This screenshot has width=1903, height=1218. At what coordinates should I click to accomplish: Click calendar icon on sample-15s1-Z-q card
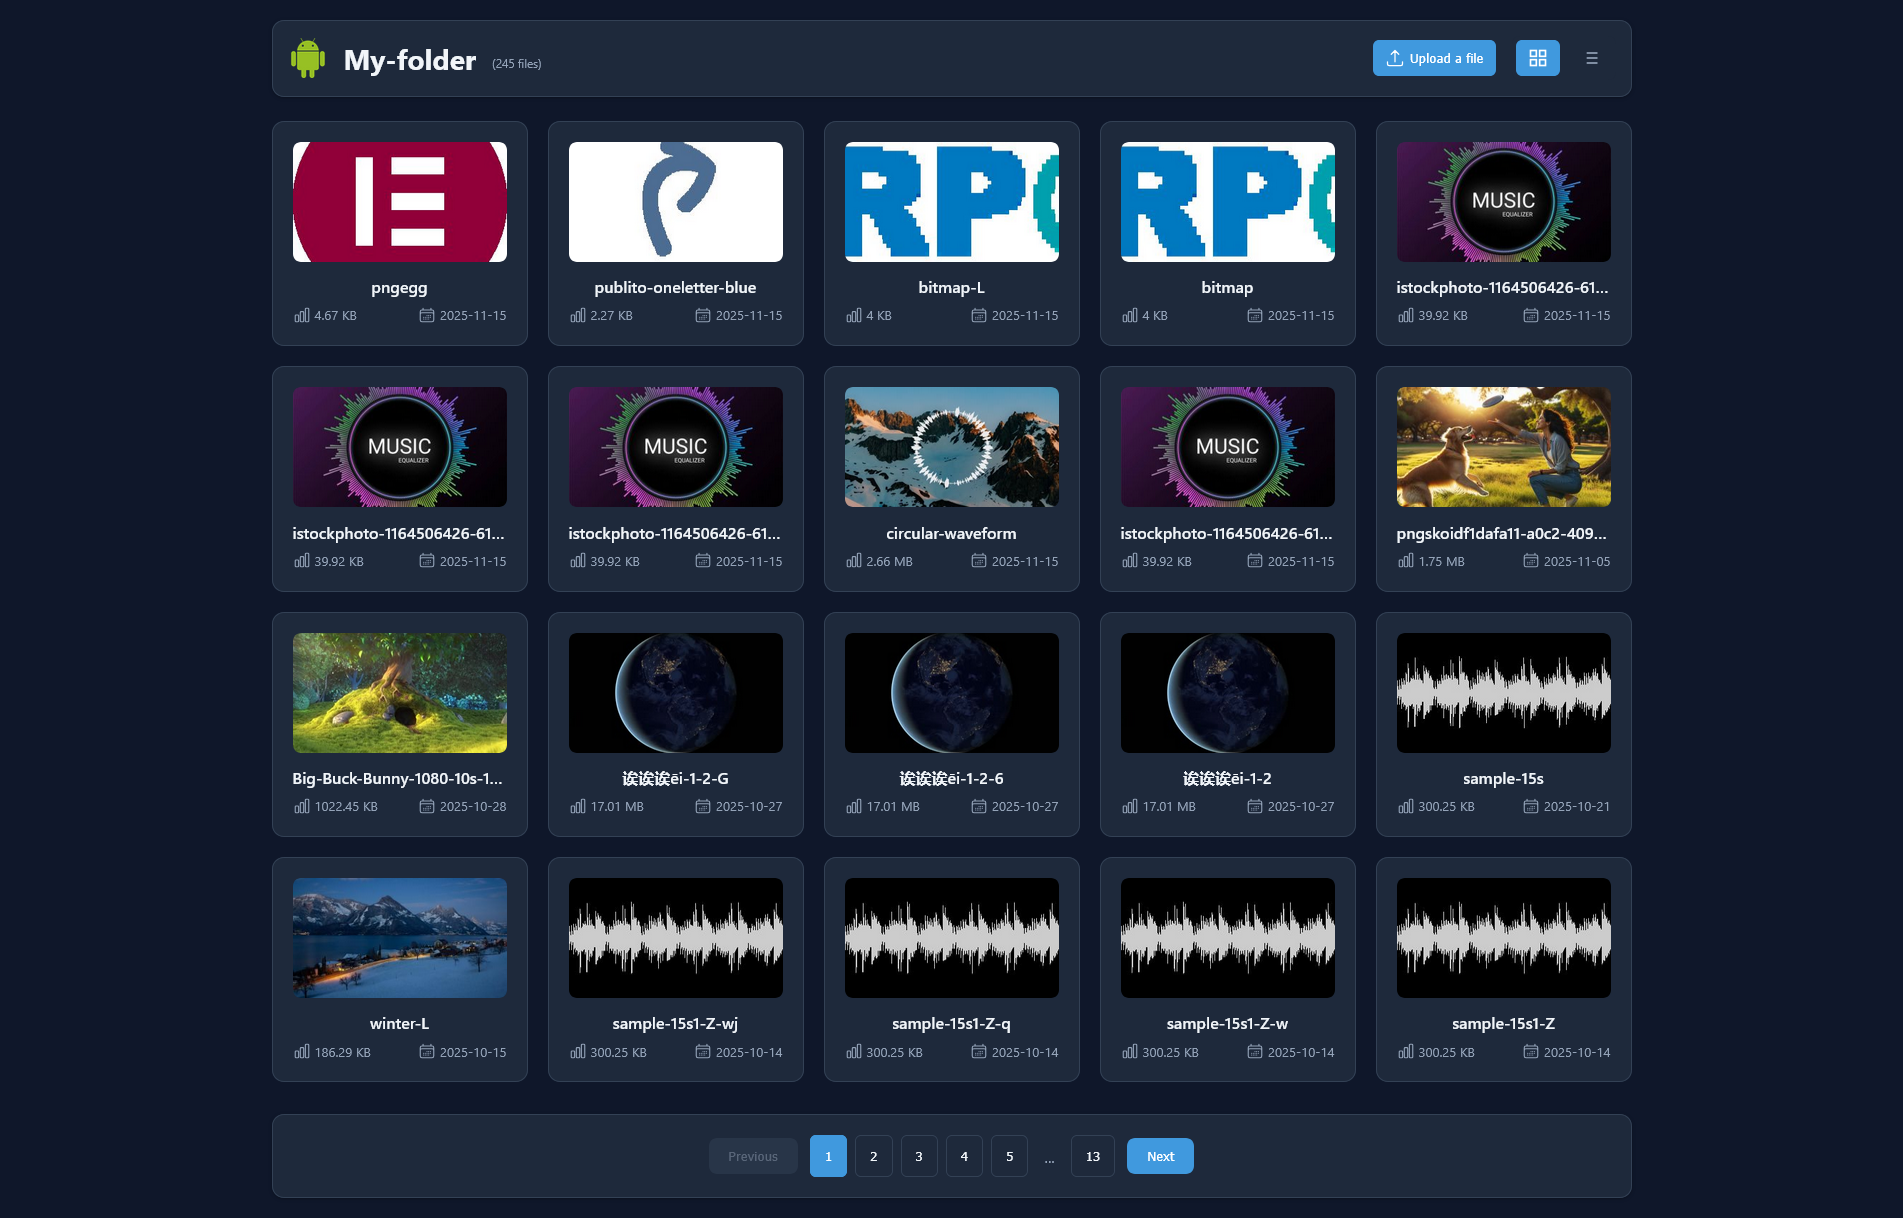pos(979,1052)
